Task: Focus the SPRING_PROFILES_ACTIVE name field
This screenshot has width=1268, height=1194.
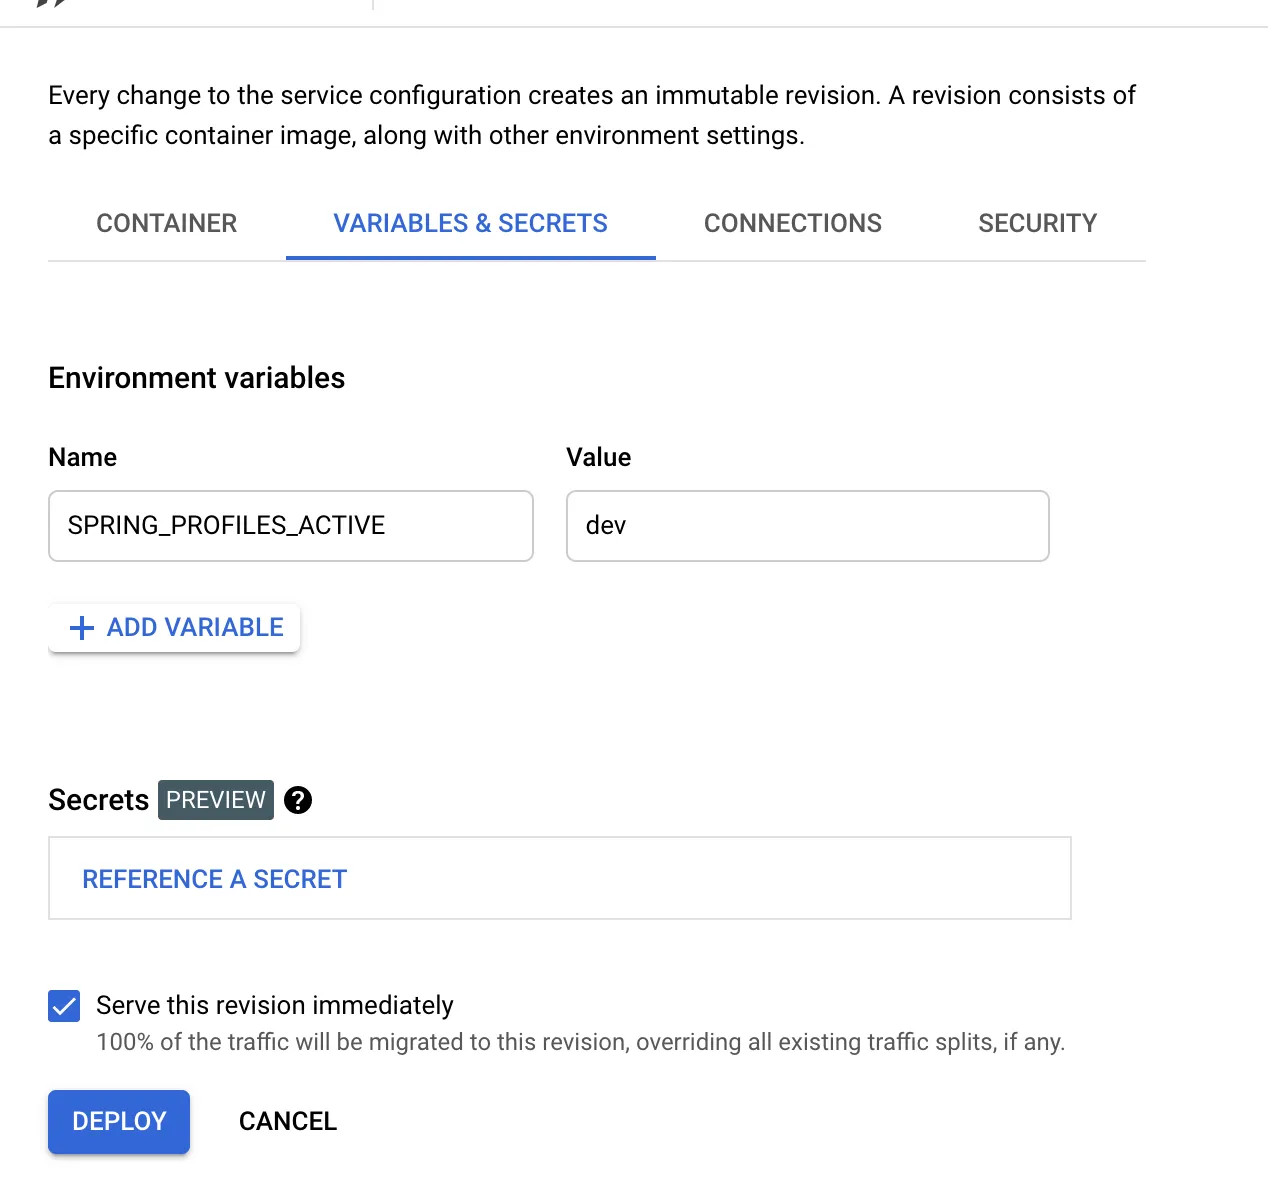Action: click(290, 526)
